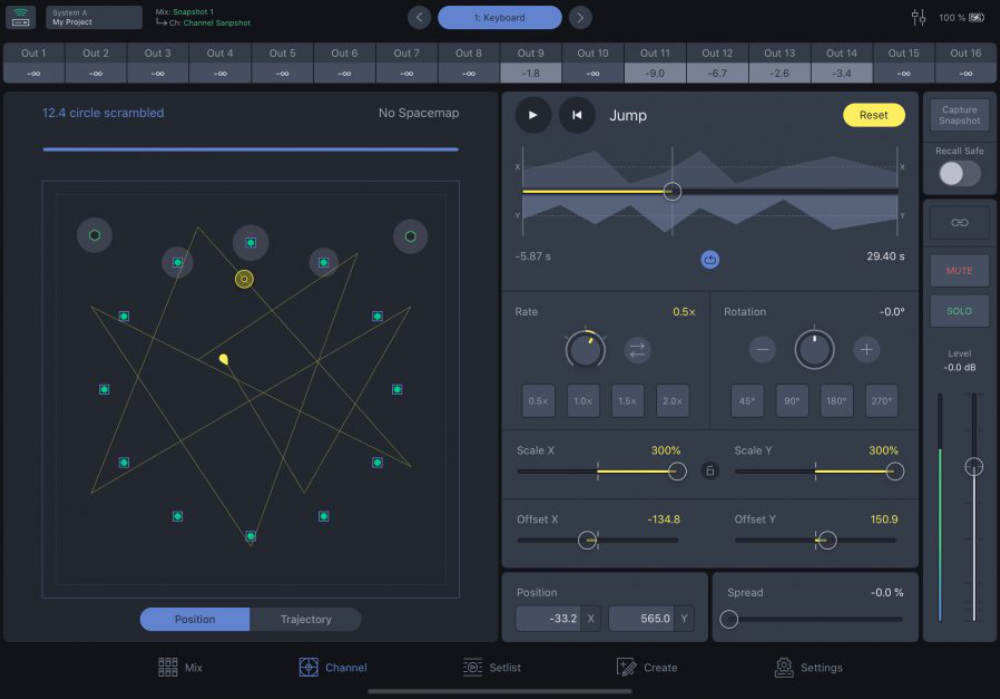1000x699 pixels.
Task: Go to previous channel with left chevron
Action: click(x=420, y=18)
